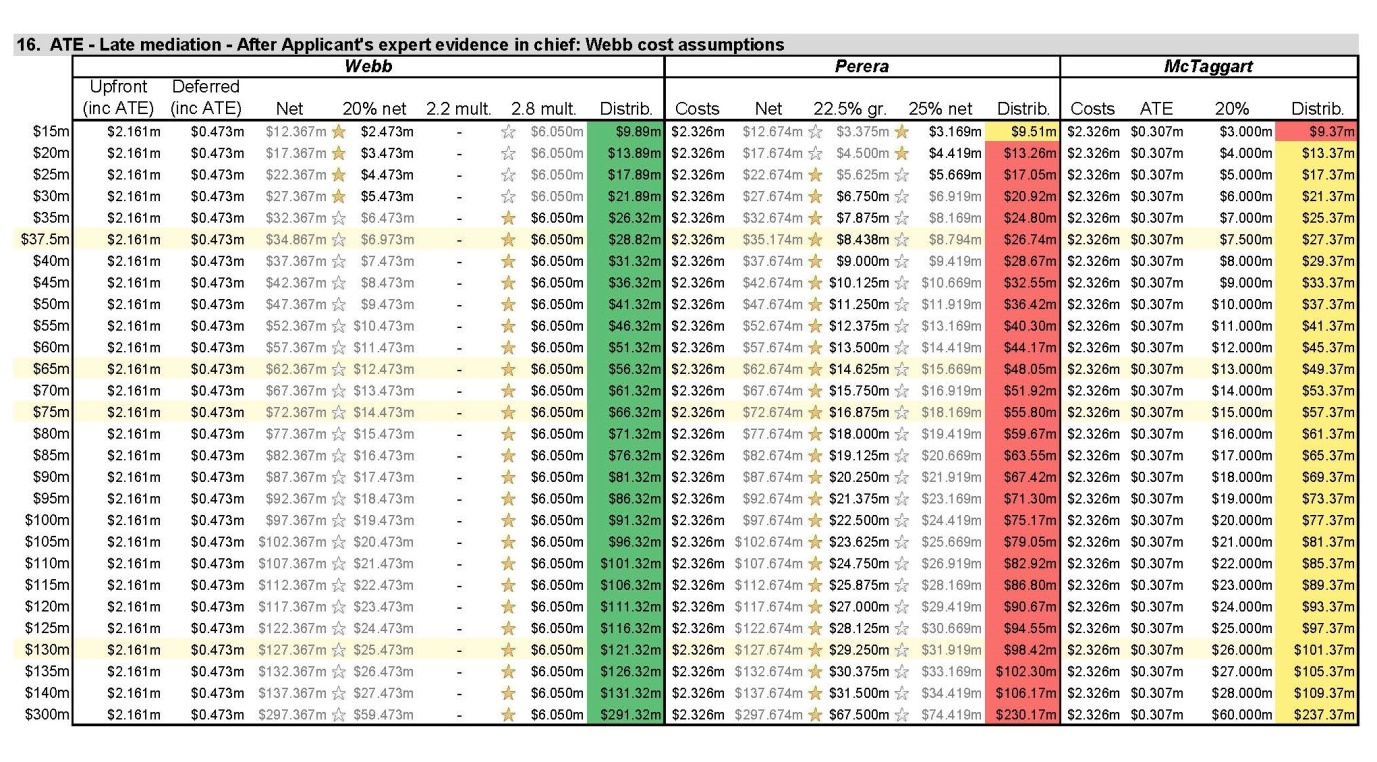This screenshot has height=762, width=1377.
Task: Click the $47.367m Net value
Action: tap(296, 304)
